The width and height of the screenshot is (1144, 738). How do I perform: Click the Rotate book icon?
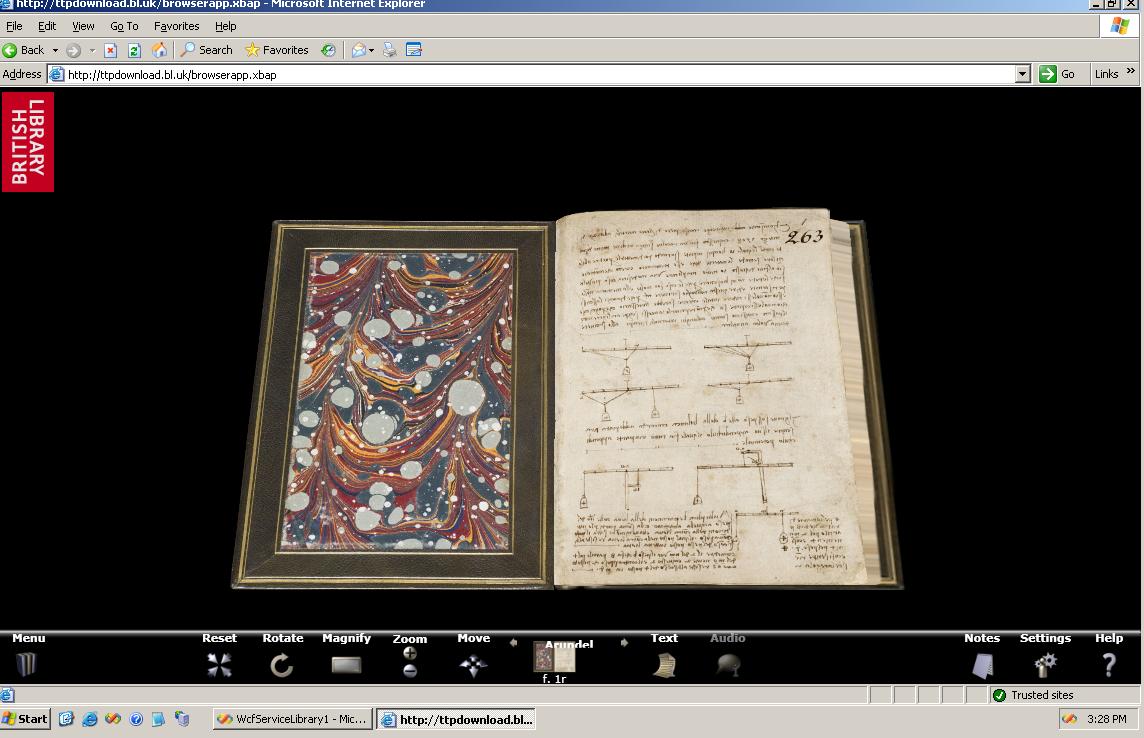(282, 665)
